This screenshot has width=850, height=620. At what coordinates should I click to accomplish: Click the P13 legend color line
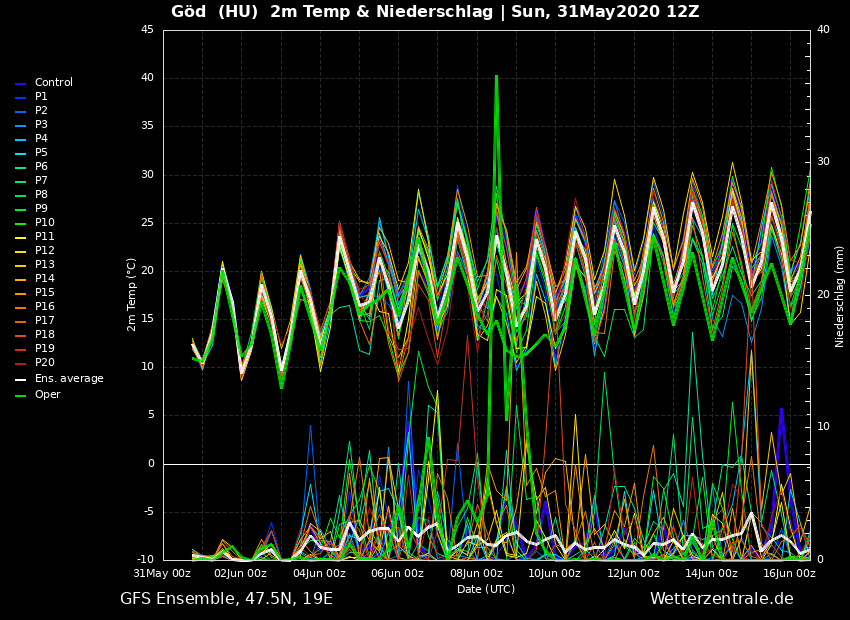[20, 265]
